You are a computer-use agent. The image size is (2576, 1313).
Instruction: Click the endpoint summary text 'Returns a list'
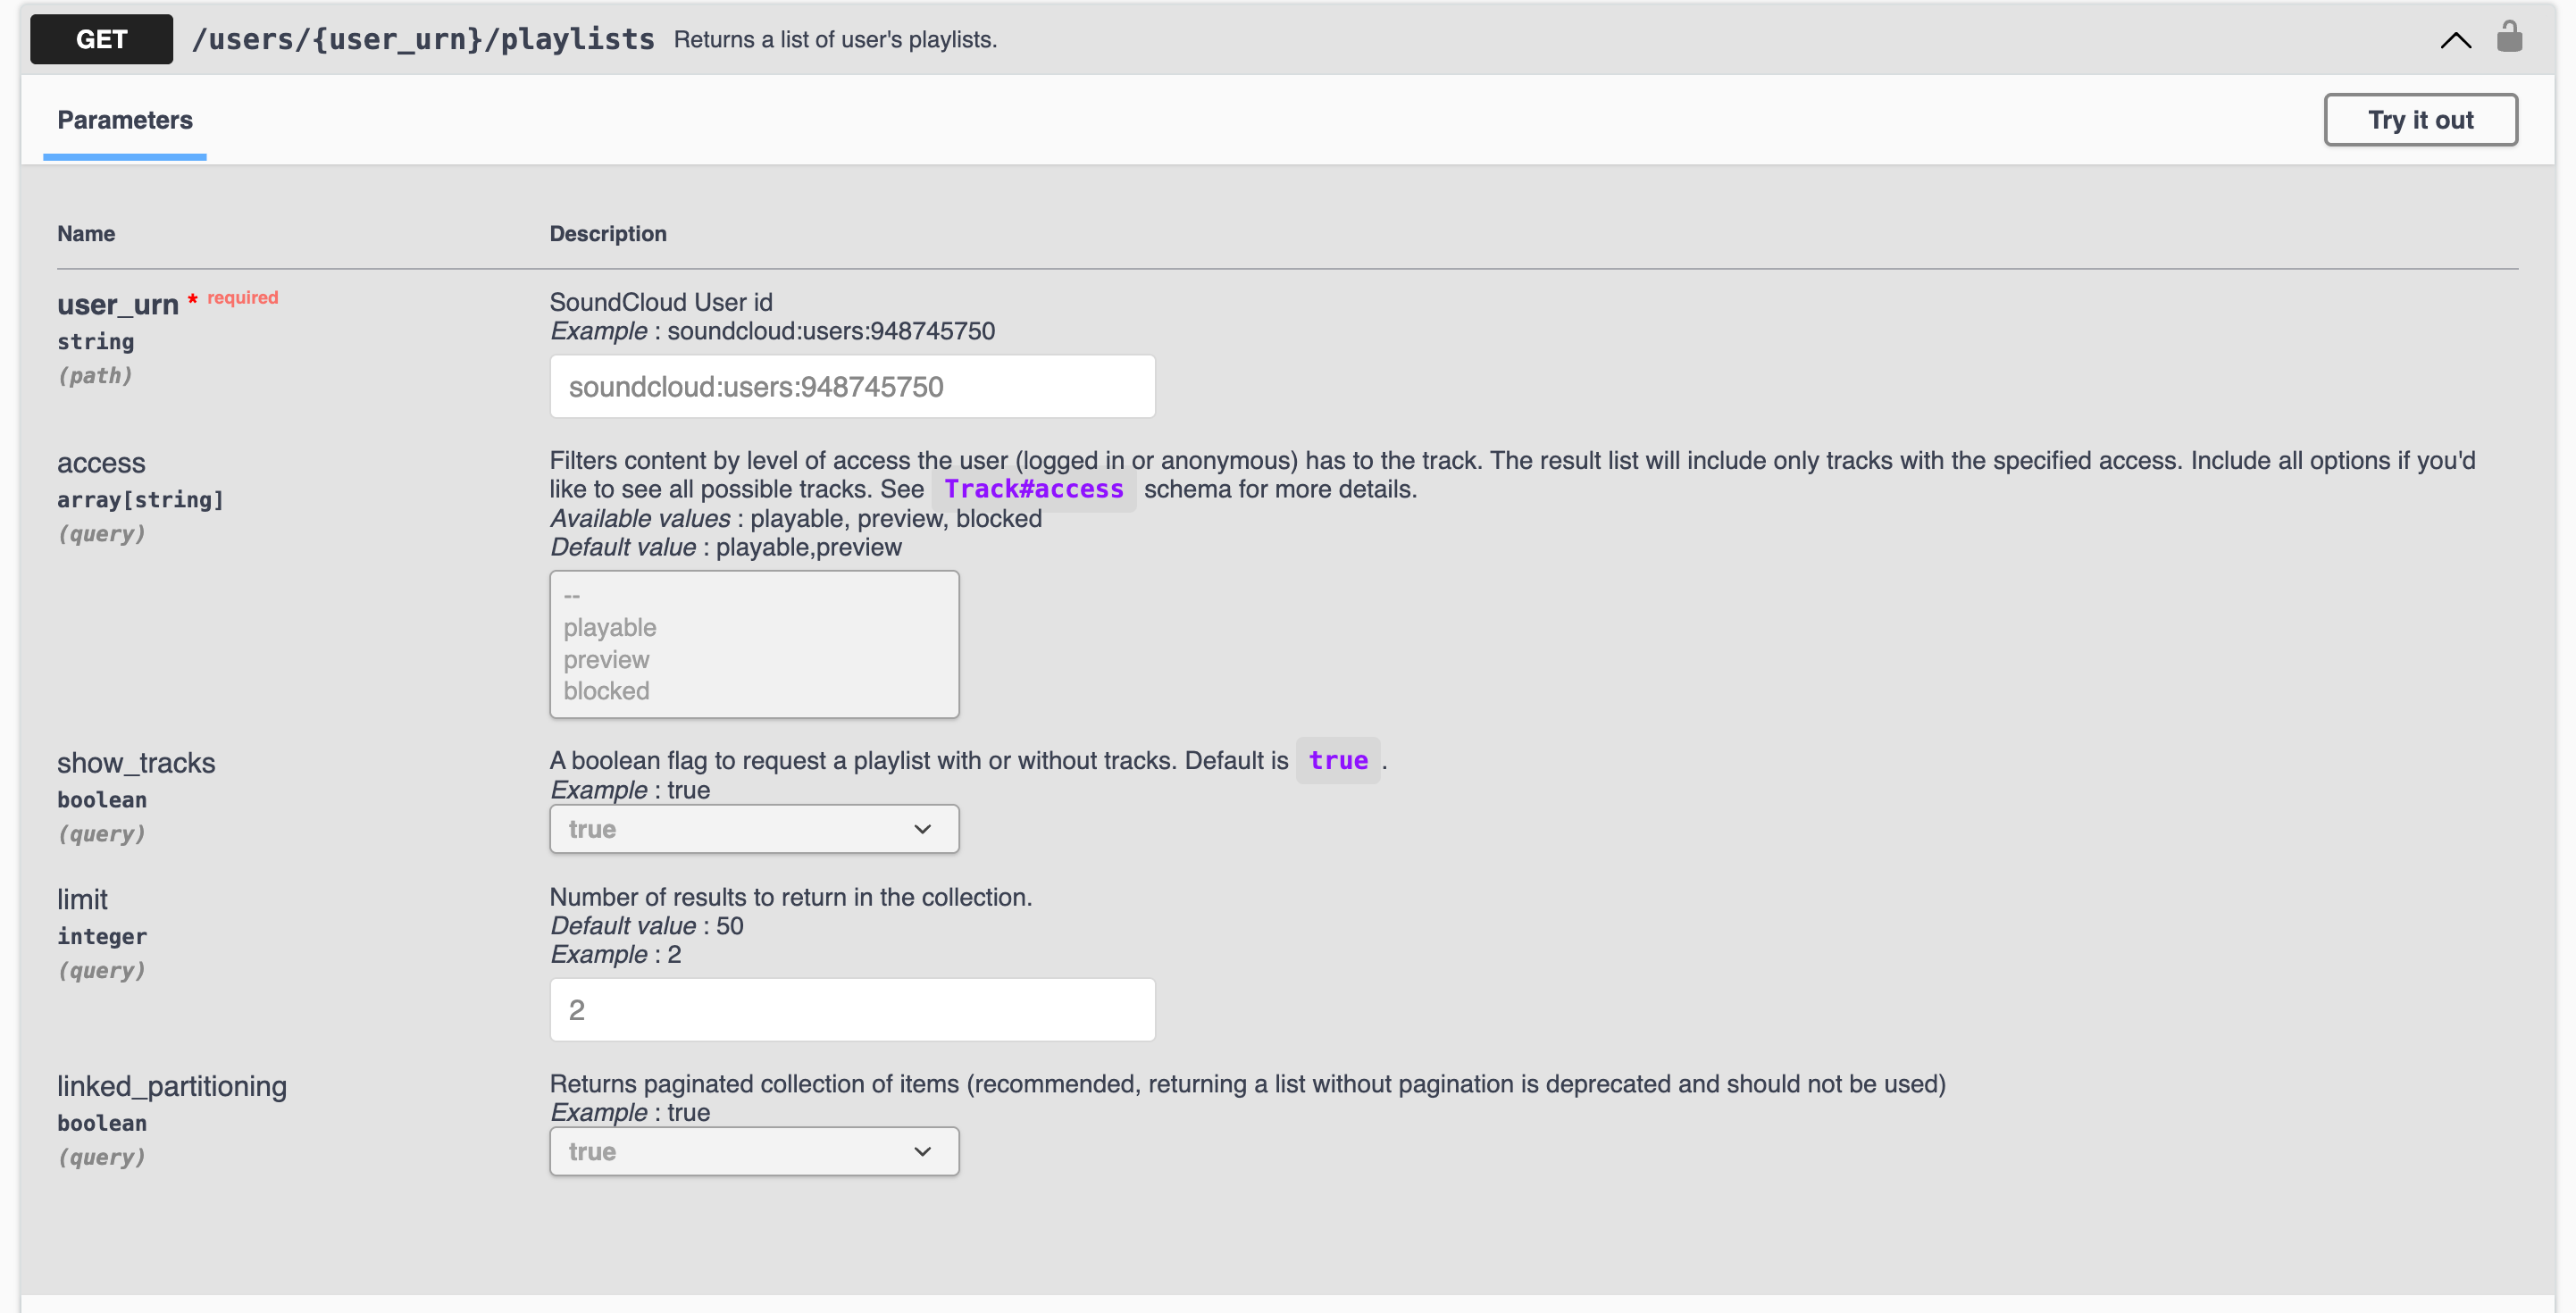834,39
